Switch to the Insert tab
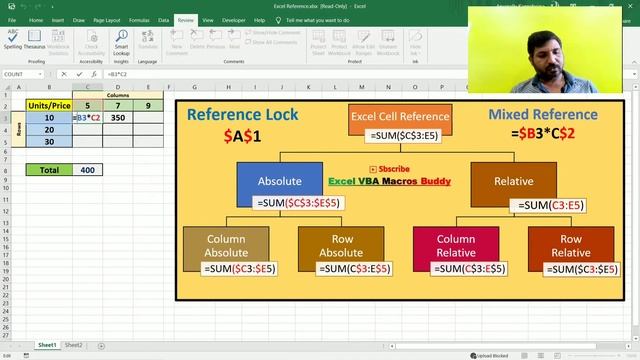Viewport: 640px width, 360px height. coord(58,20)
